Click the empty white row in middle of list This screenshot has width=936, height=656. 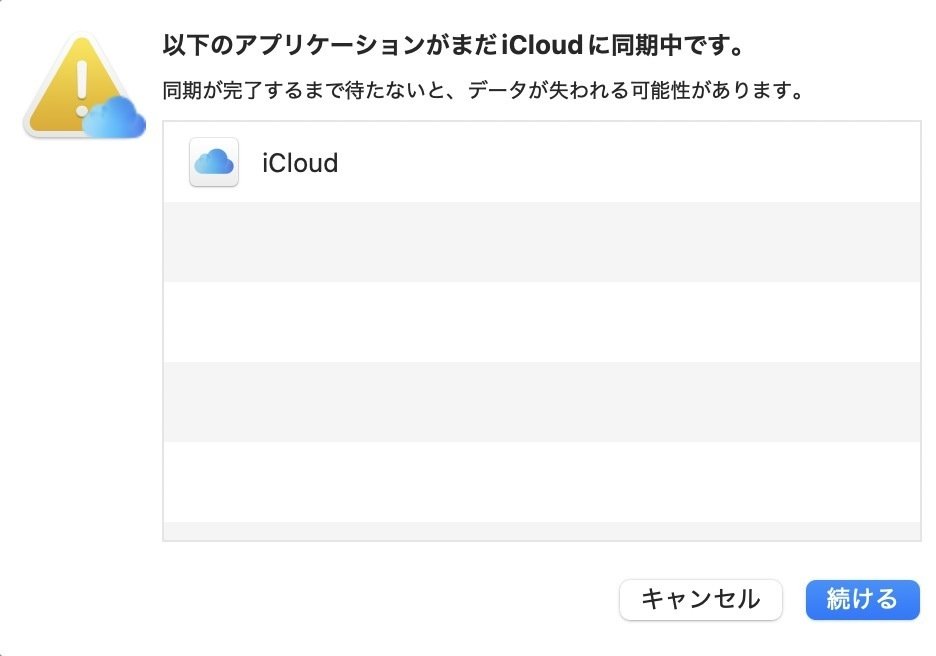(542, 322)
